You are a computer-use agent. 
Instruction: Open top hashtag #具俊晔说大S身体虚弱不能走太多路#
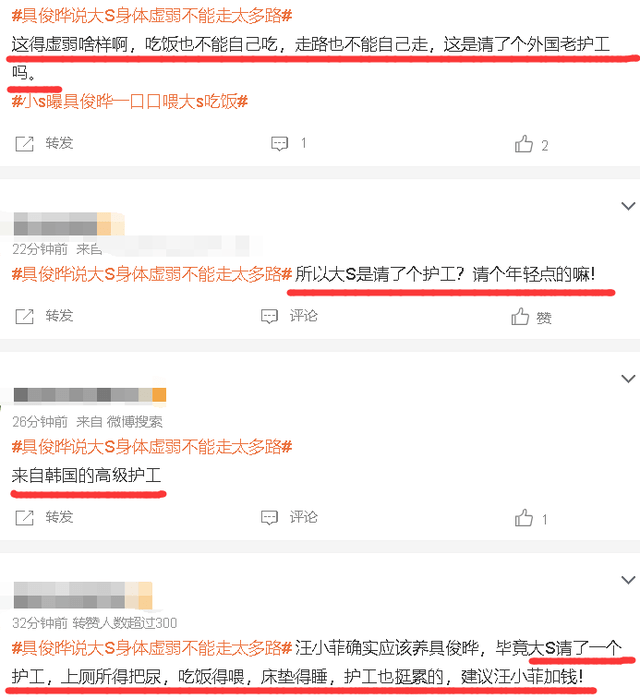[152, 16]
